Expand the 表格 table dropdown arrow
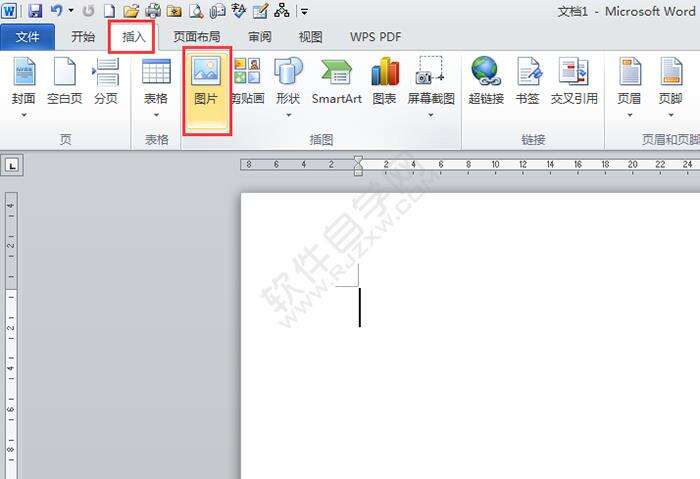Screen dimensions: 700x479 (x=156, y=115)
